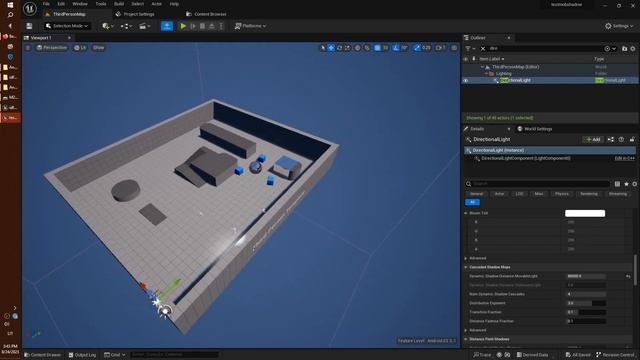Collapse the Cascaded Shadow Maps section
The height and width of the screenshot is (360, 640).
pos(466,267)
